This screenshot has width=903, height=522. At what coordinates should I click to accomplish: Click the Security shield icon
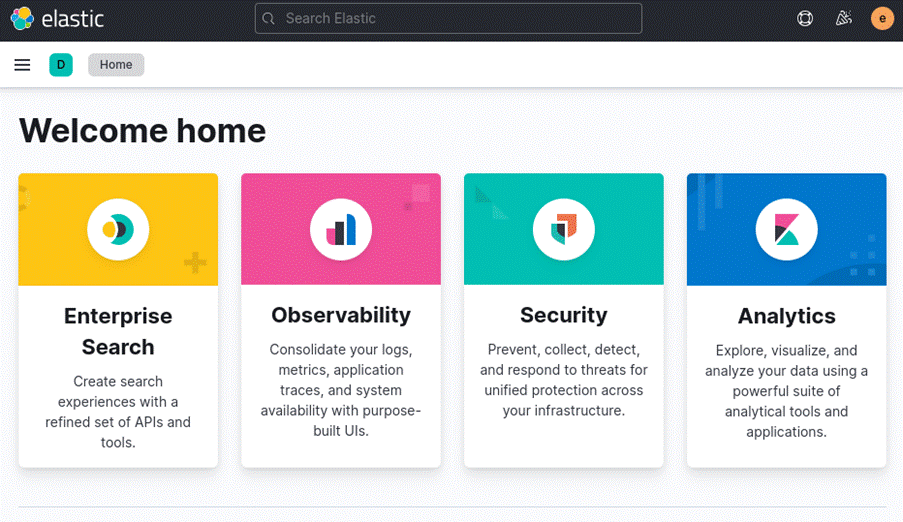tap(564, 229)
